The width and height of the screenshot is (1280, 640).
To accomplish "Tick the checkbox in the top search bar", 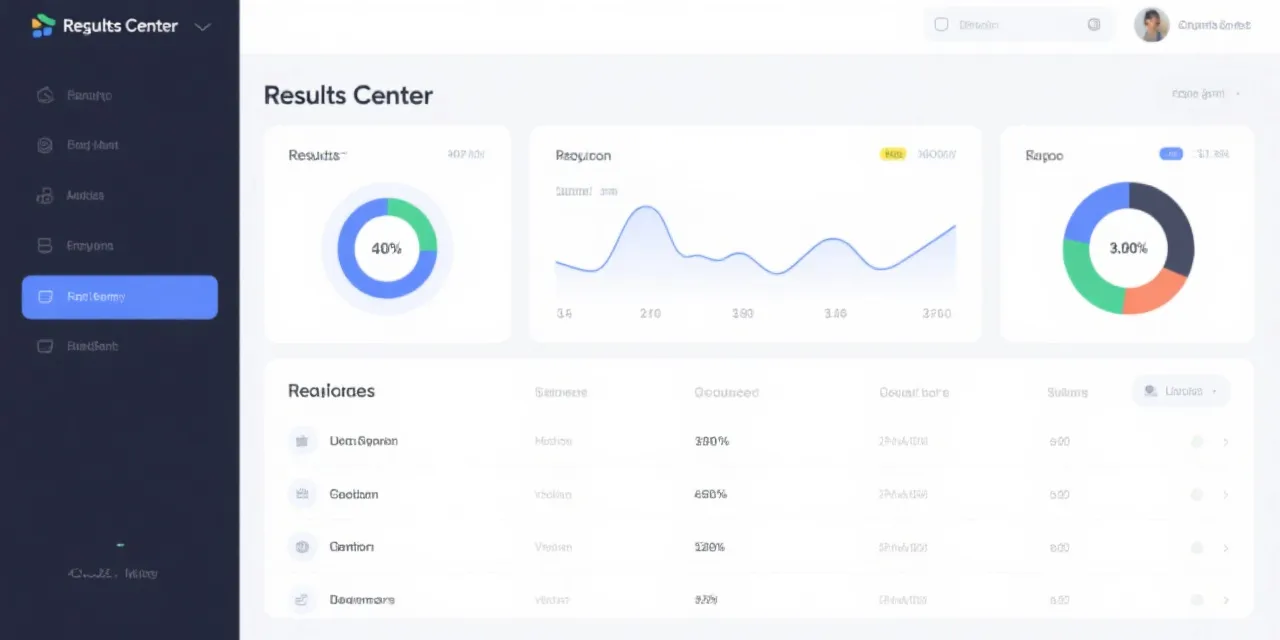I will [x=941, y=25].
